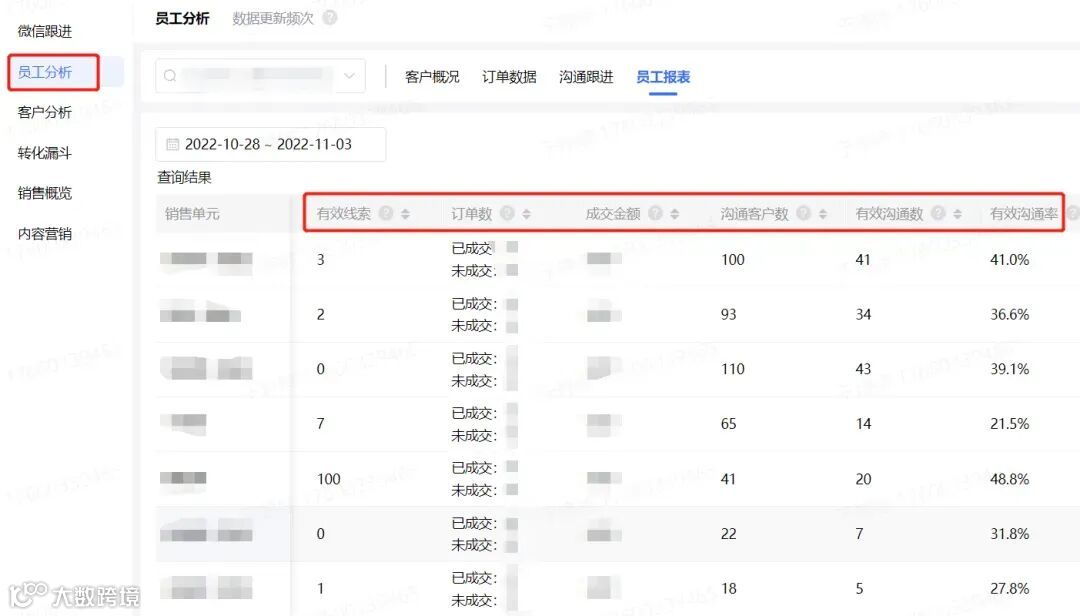This screenshot has height=616, width=1080.
Task: Click the help icon next to 订单数
Action: [508, 214]
